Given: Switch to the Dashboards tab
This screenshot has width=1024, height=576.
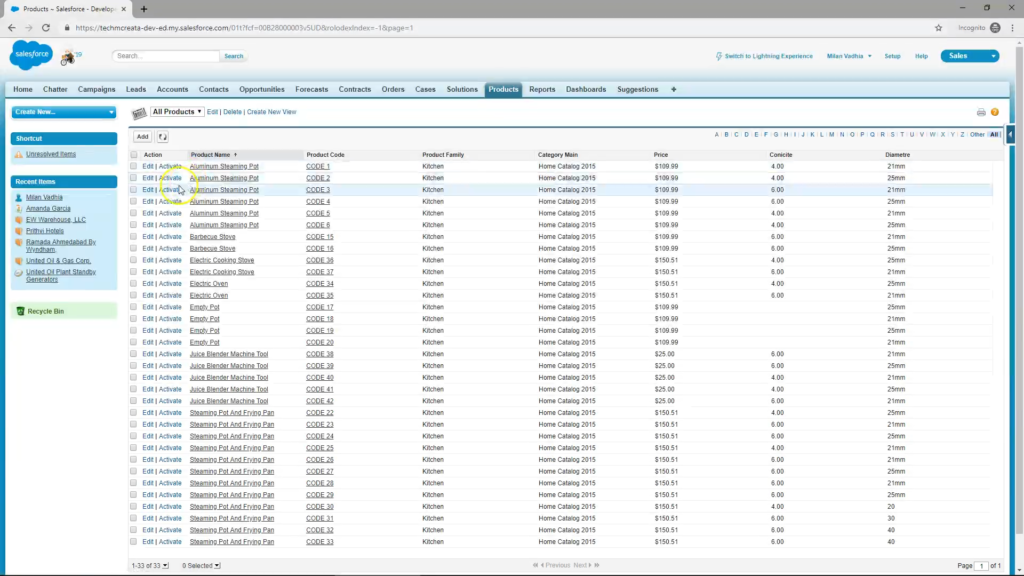Looking at the screenshot, I should [586, 89].
